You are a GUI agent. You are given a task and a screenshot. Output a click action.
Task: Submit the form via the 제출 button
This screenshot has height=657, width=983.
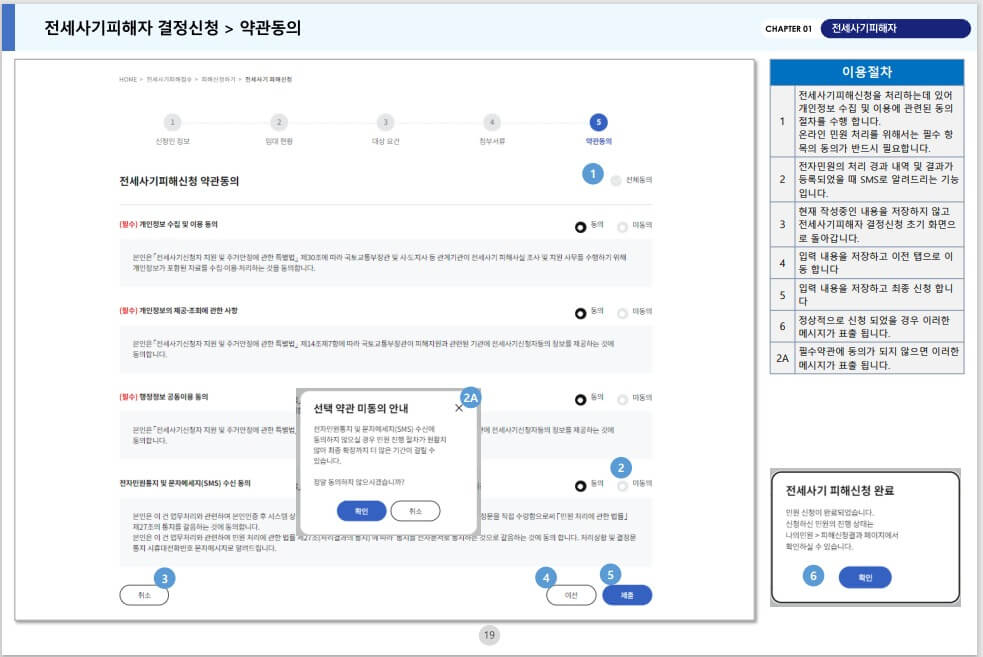629,593
